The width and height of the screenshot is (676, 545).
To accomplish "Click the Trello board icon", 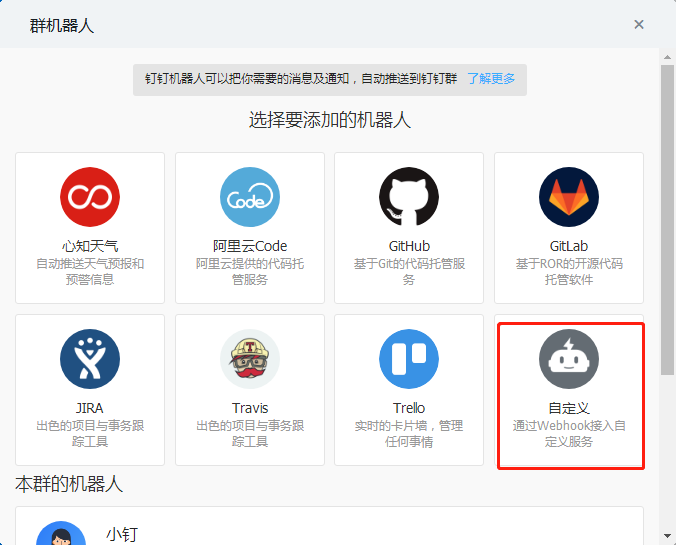I will coord(409,359).
